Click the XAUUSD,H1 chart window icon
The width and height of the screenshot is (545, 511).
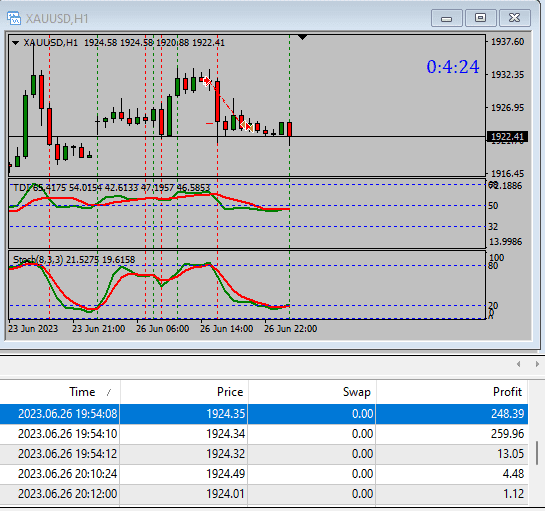coord(14,18)
